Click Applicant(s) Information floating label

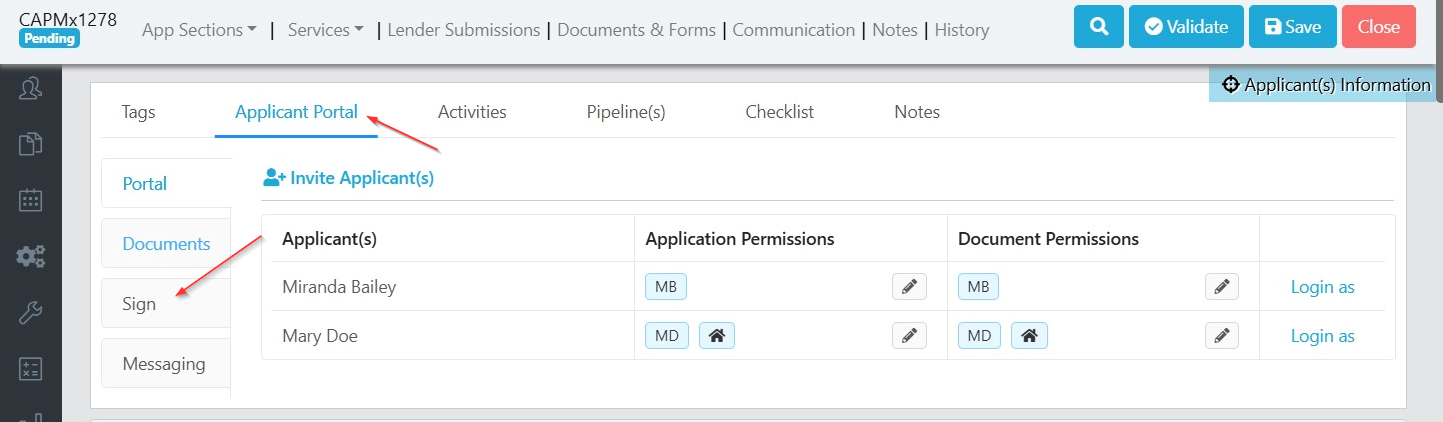coord(1327,85)
